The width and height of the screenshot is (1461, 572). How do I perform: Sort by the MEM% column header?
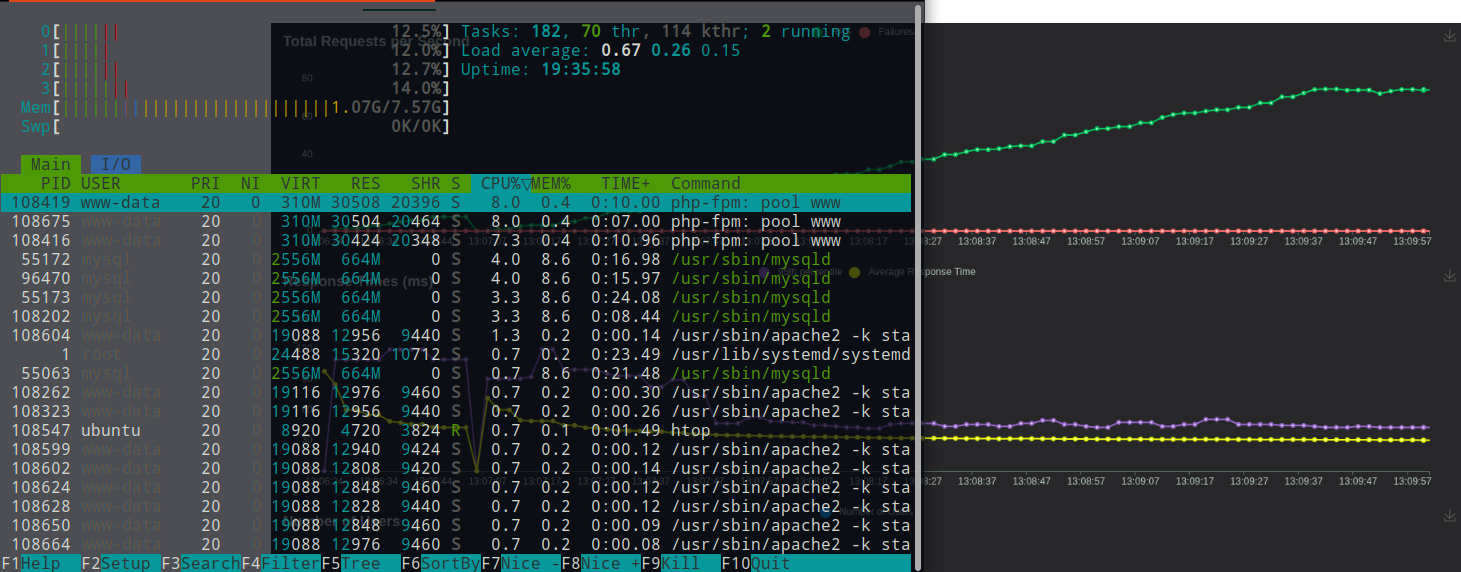(551, 184)
